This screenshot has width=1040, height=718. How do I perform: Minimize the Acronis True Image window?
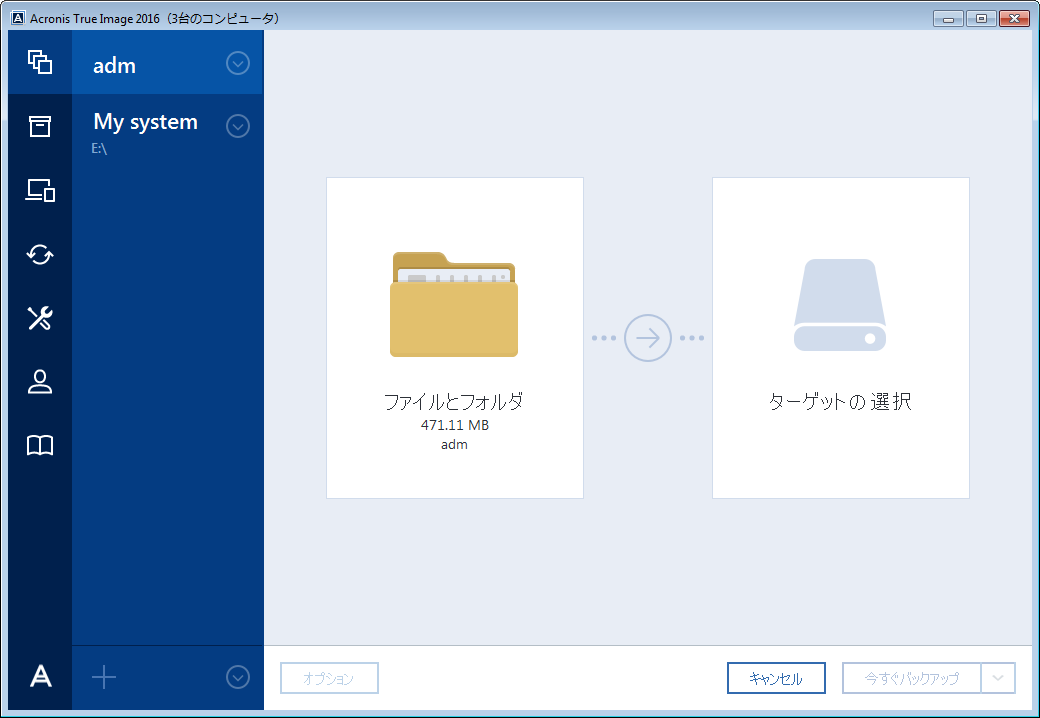coord(948,19)
